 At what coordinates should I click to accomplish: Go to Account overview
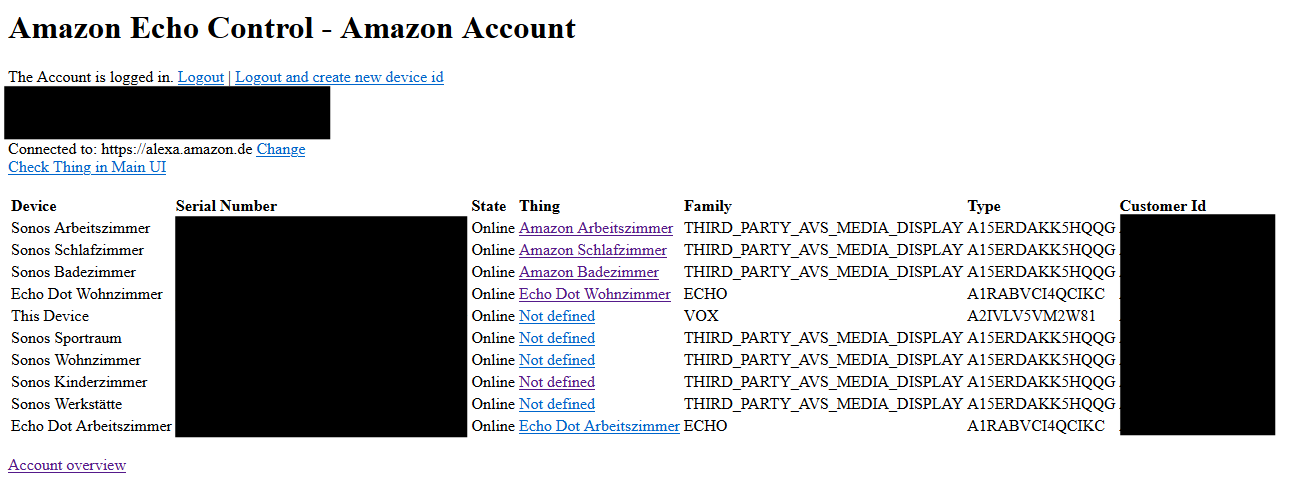pyautogui.click(x=67, y=465)
